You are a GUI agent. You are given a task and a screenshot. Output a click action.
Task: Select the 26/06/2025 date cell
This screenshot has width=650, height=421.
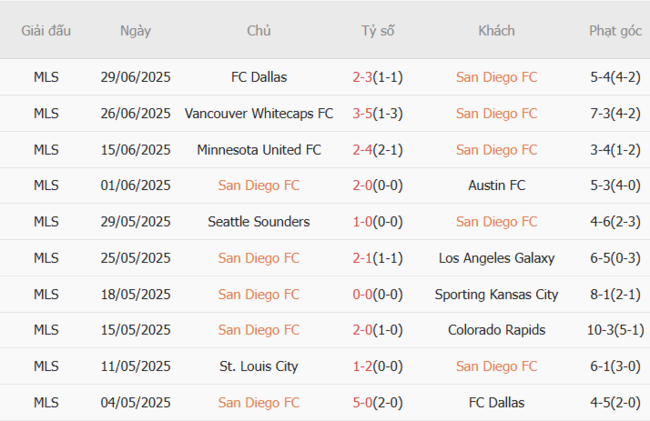[x=135, y=113]
